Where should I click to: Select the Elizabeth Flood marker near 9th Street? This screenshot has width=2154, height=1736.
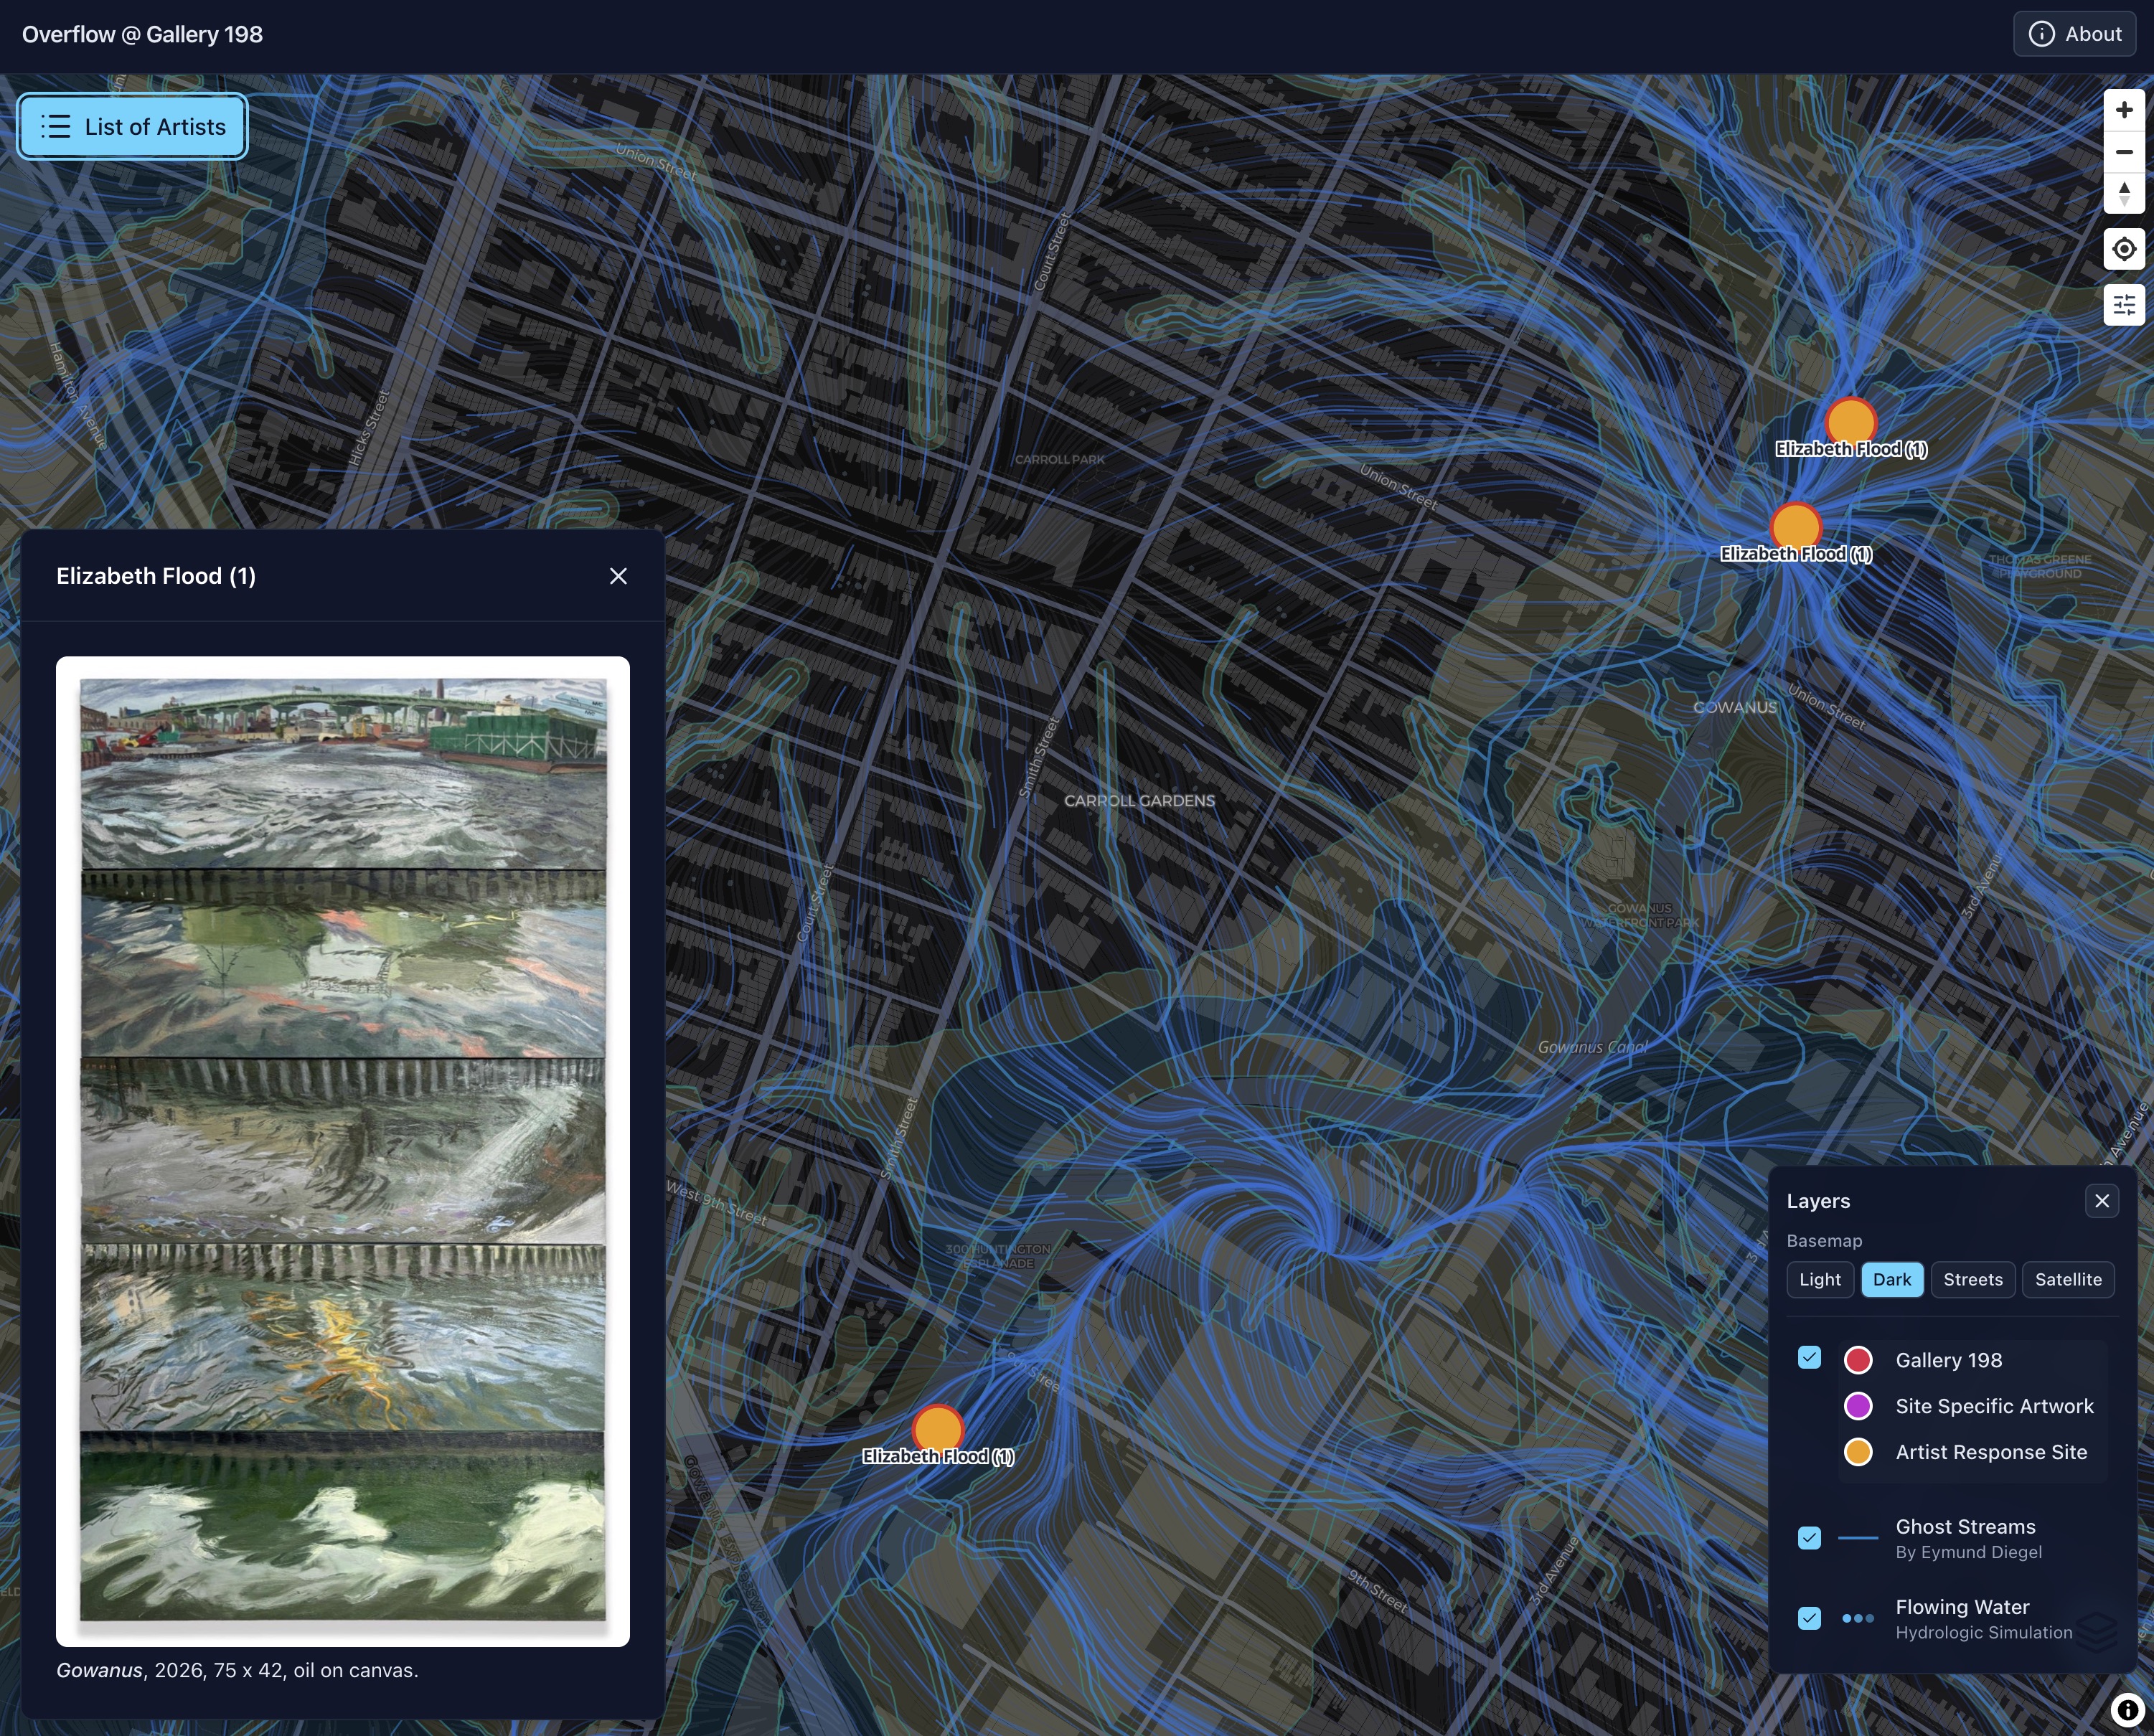point(938,1430)
